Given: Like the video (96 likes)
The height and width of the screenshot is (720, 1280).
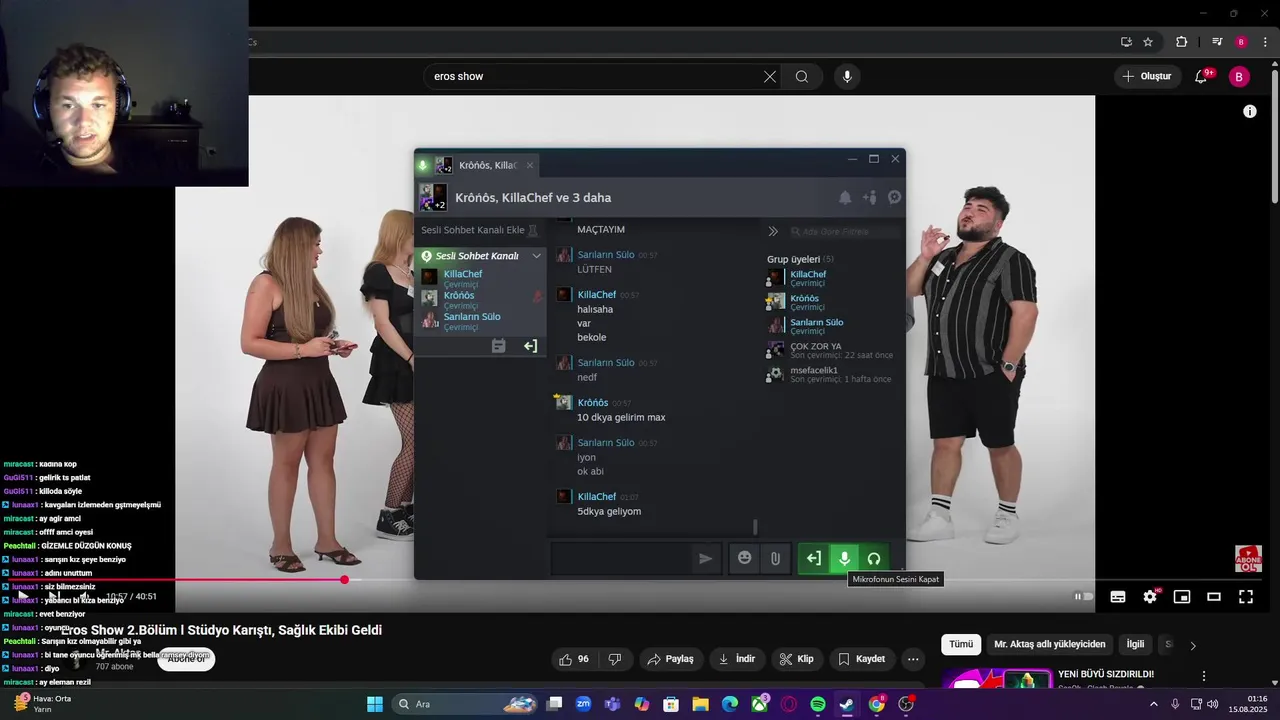Looking at the screenshot, I should pyautogui.click(x=574, y=659).
